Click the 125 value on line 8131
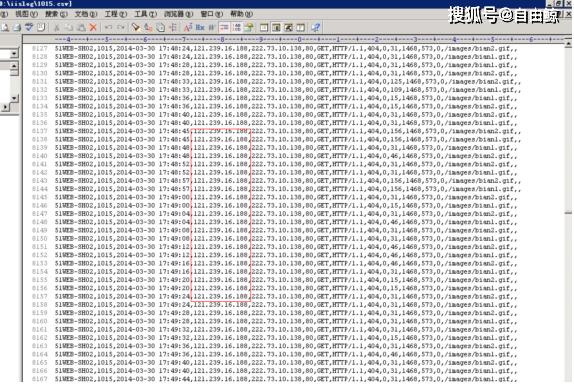This screenshot has height=392, width=574. pos(397,82)
